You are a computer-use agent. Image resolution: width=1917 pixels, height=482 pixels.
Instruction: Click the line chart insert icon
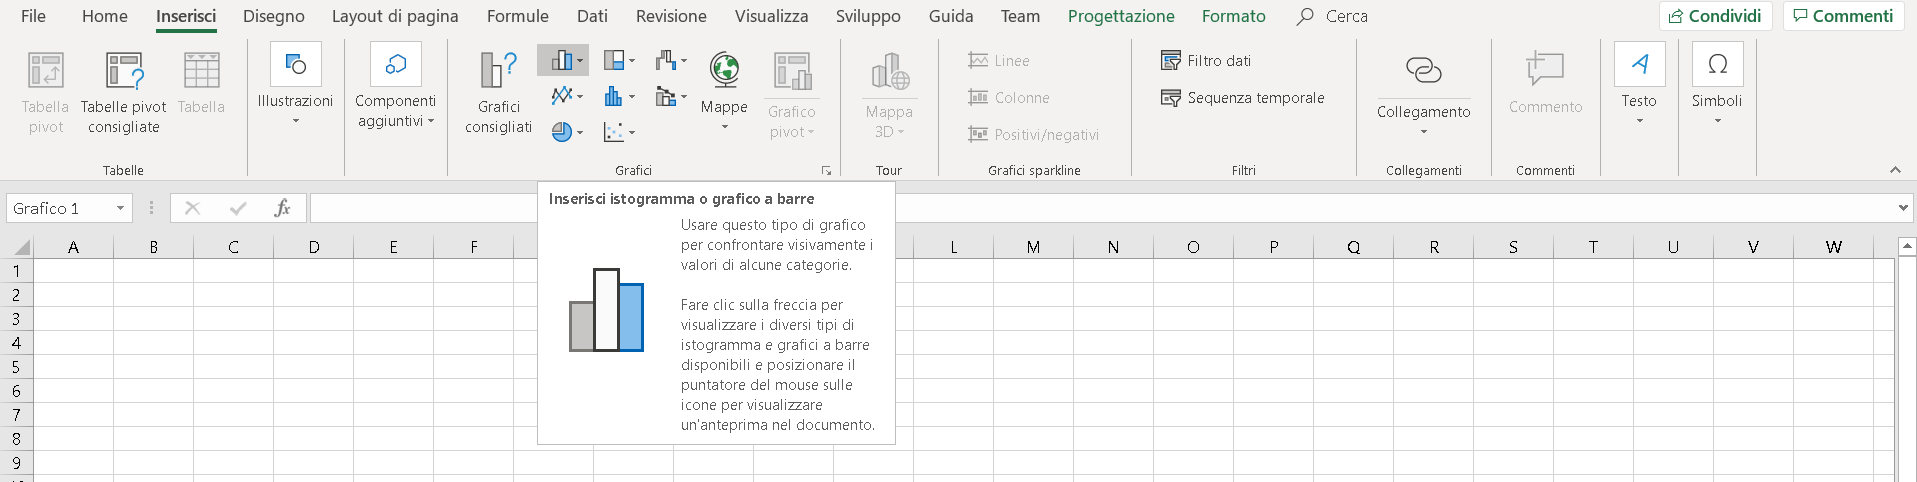[x=567, y=96]
